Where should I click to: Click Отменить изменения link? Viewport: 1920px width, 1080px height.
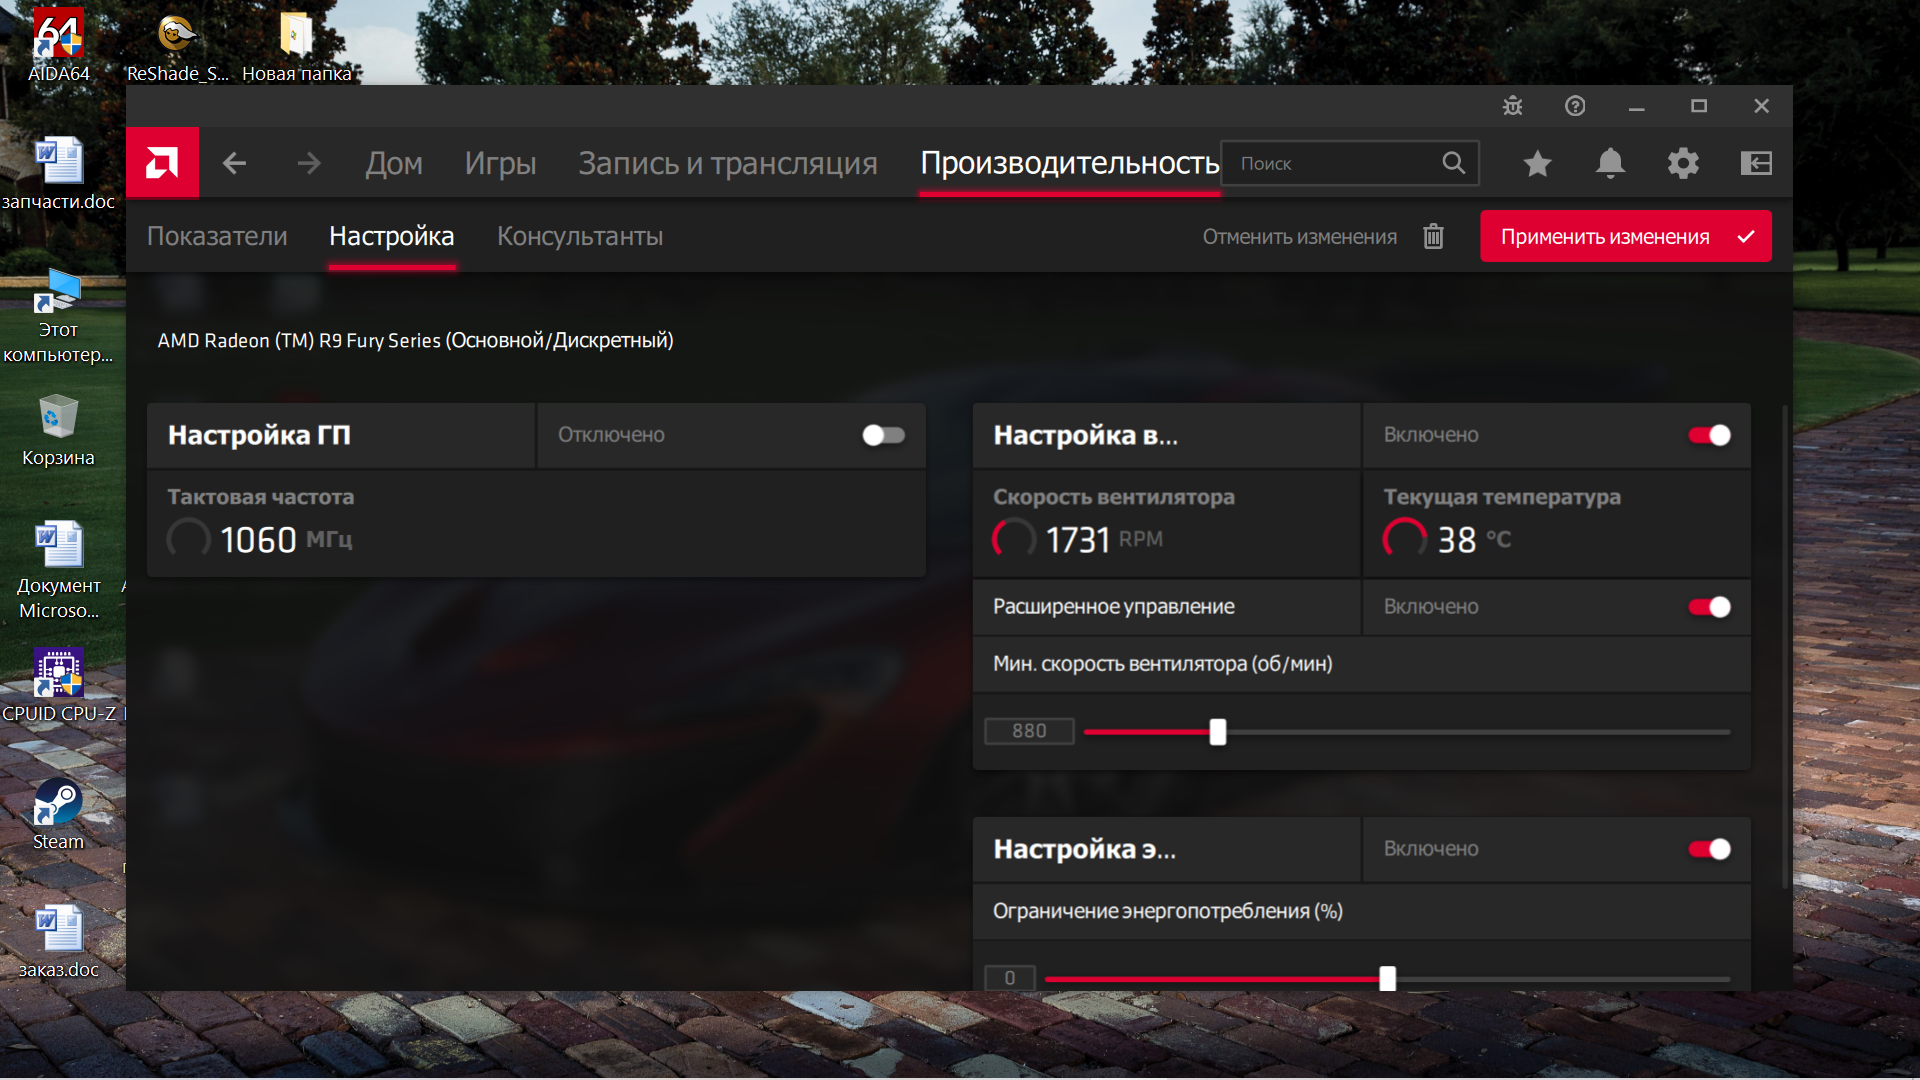(x=1299, y=237)
